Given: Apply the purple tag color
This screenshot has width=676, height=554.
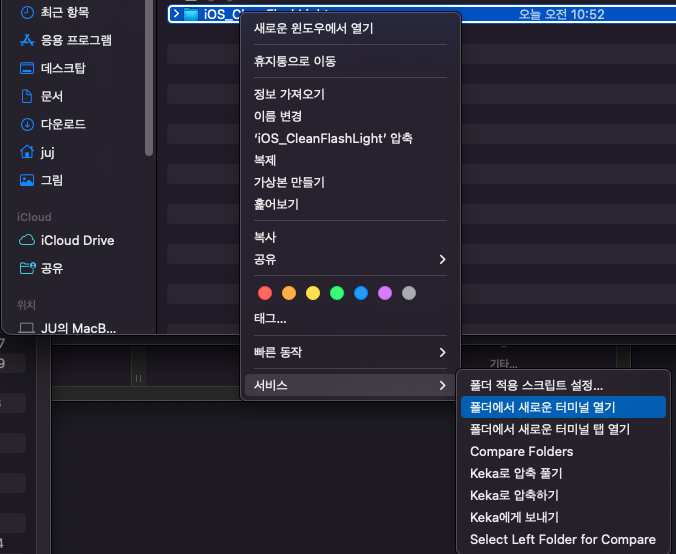Looking at the screenshot, I should coord(385,293).
